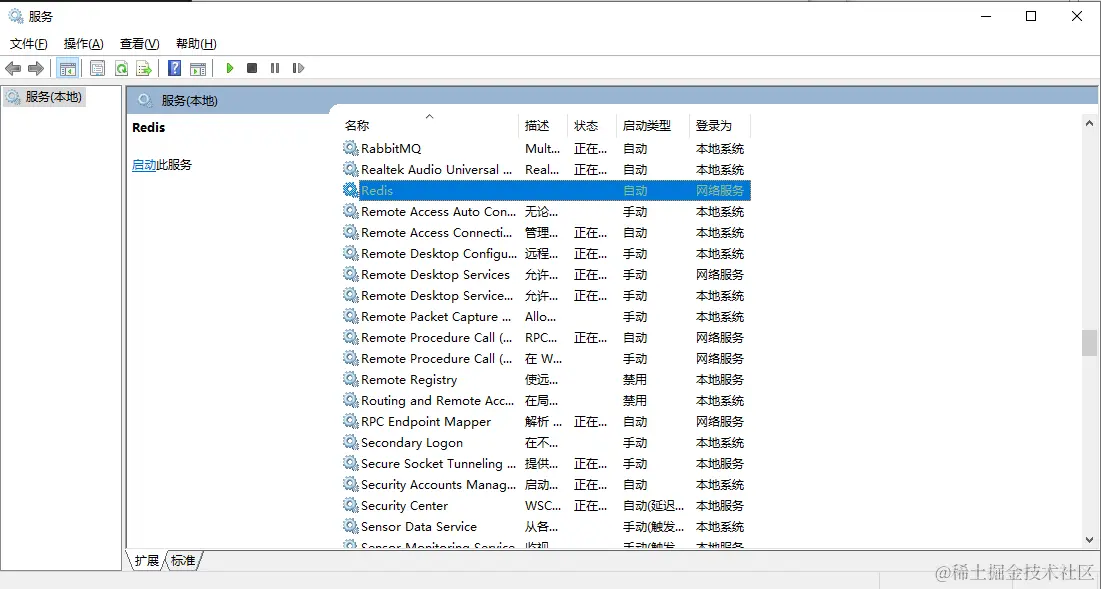The width and height of the screenshot is (1101, 589).
Task: Click 网络服务 logon cell of Redis row
Action: point(720,190)
